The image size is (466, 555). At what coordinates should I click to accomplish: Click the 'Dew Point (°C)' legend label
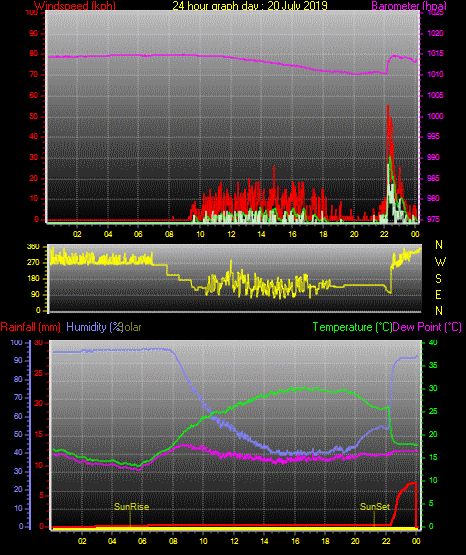[427, 327]
